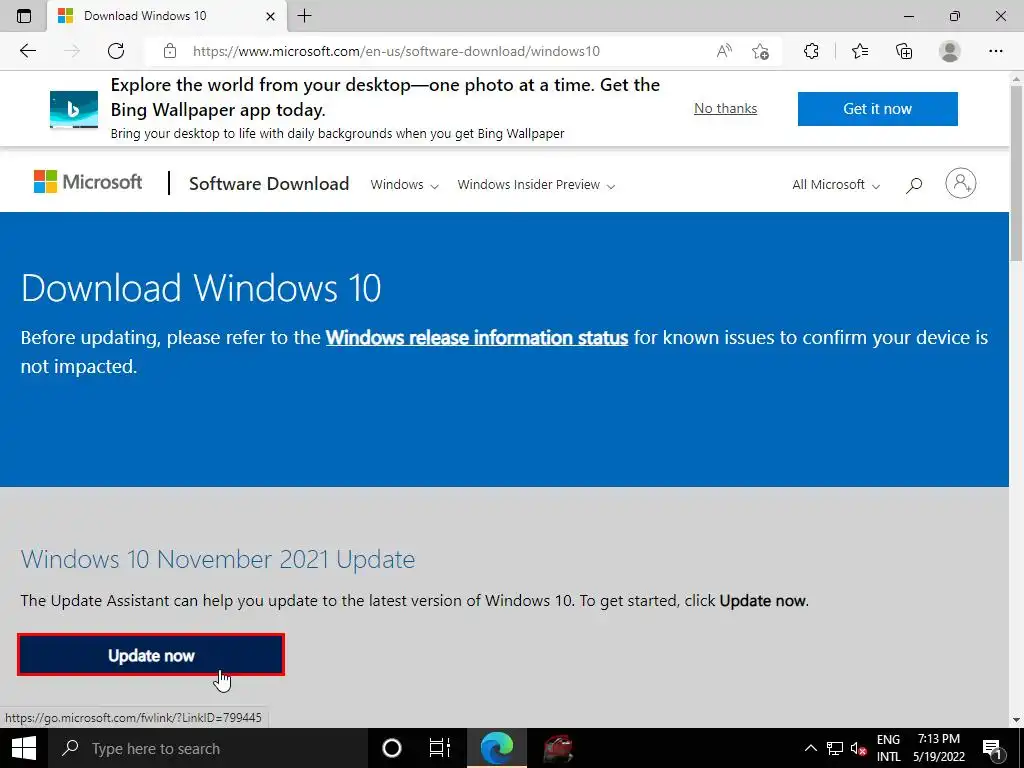The height and width of the screenshot is (768, 1024).
Task: Click Windows 10 November 2021 Update heading
Action: coord(217,560)
